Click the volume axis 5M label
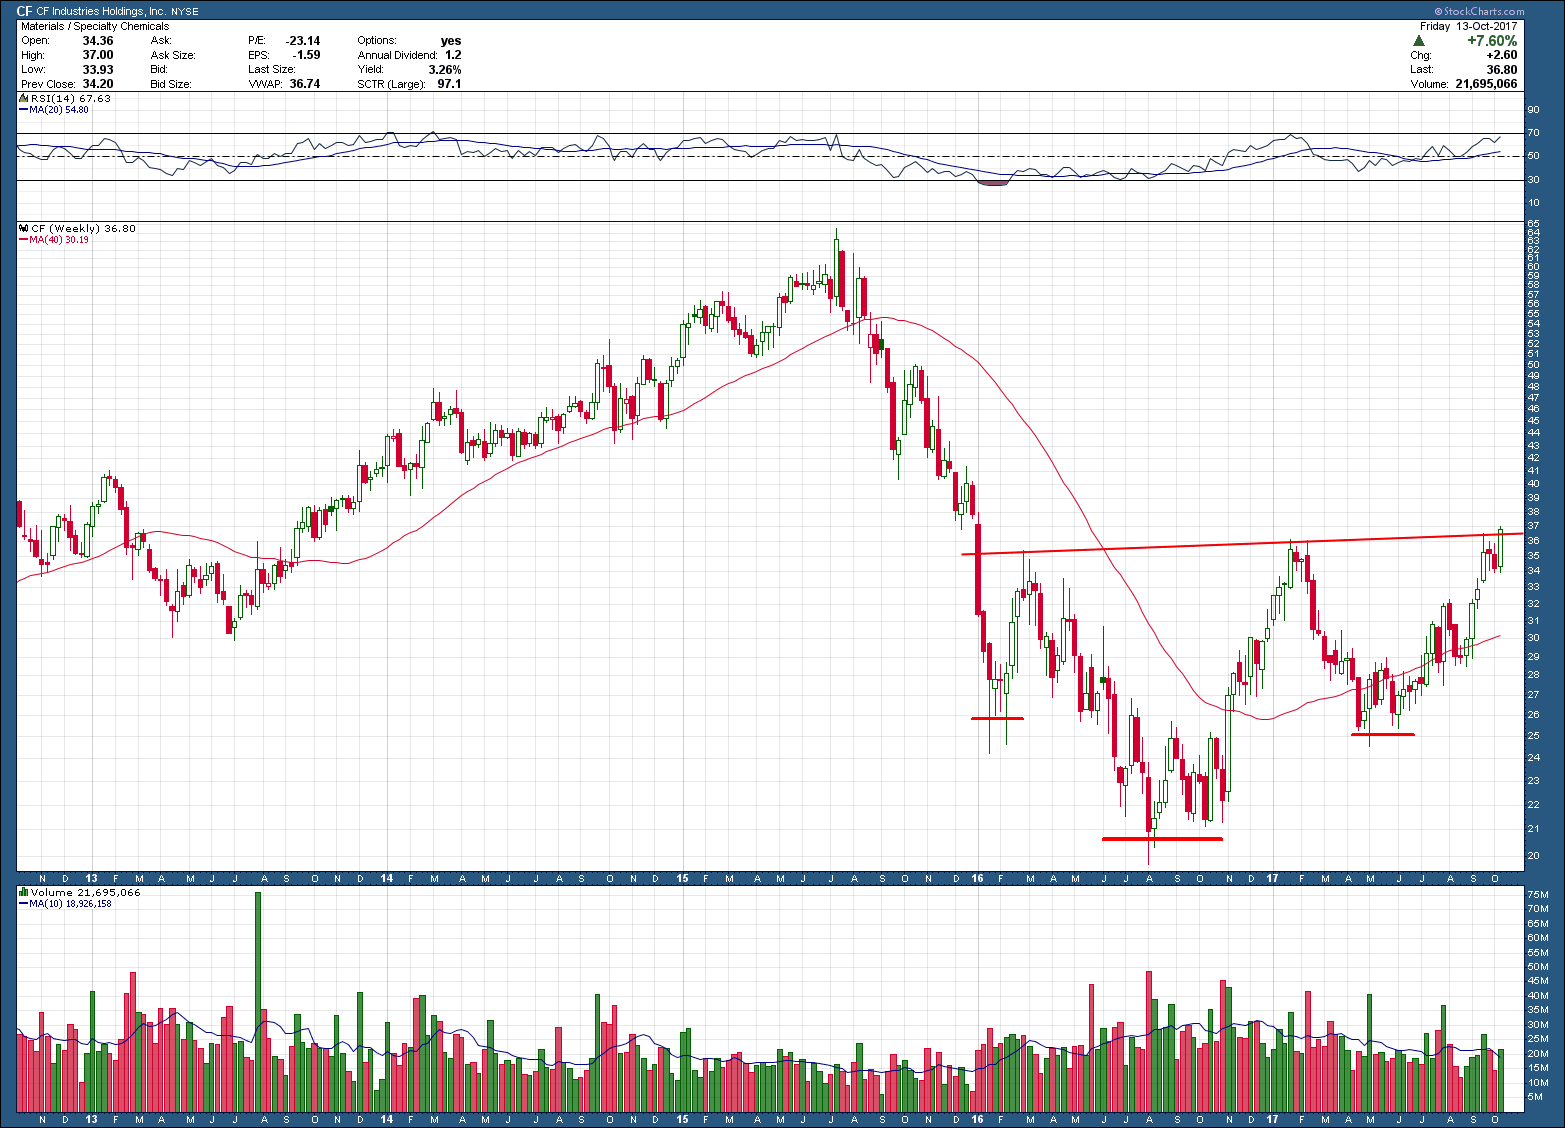Viewport: 1565px width, 1128px height. (x=1534, y=1097)
